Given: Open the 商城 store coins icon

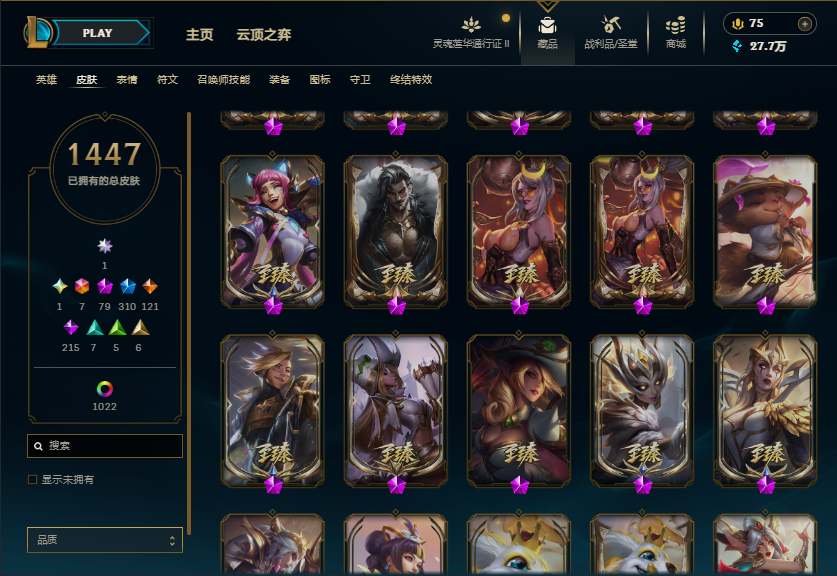Looking at the screenshot, I should pos(675,25).
